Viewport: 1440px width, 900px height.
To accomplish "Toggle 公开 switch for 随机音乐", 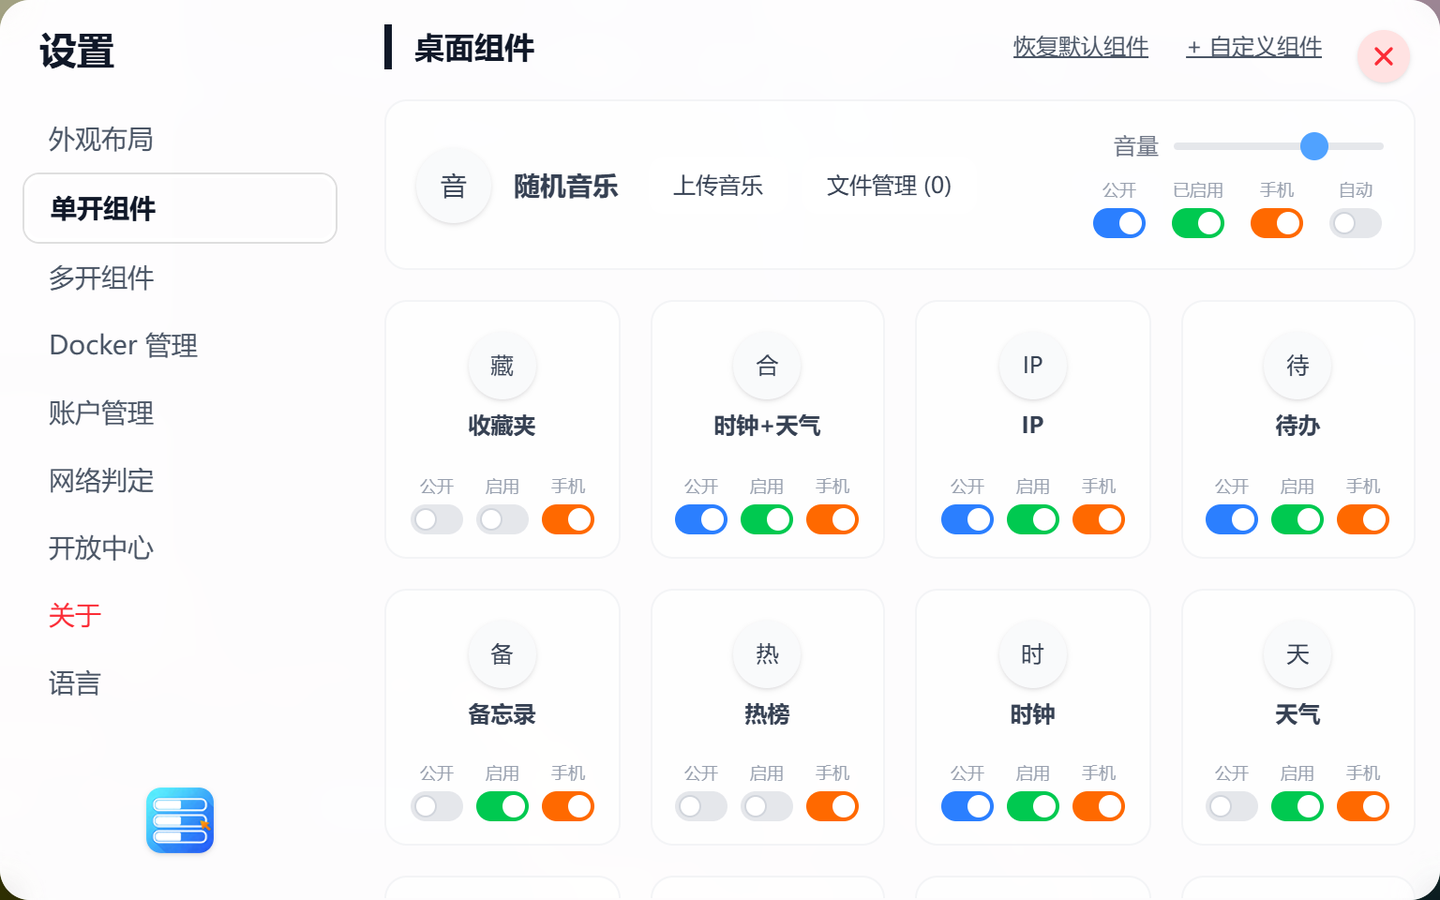I will (x=1119, y=223).
